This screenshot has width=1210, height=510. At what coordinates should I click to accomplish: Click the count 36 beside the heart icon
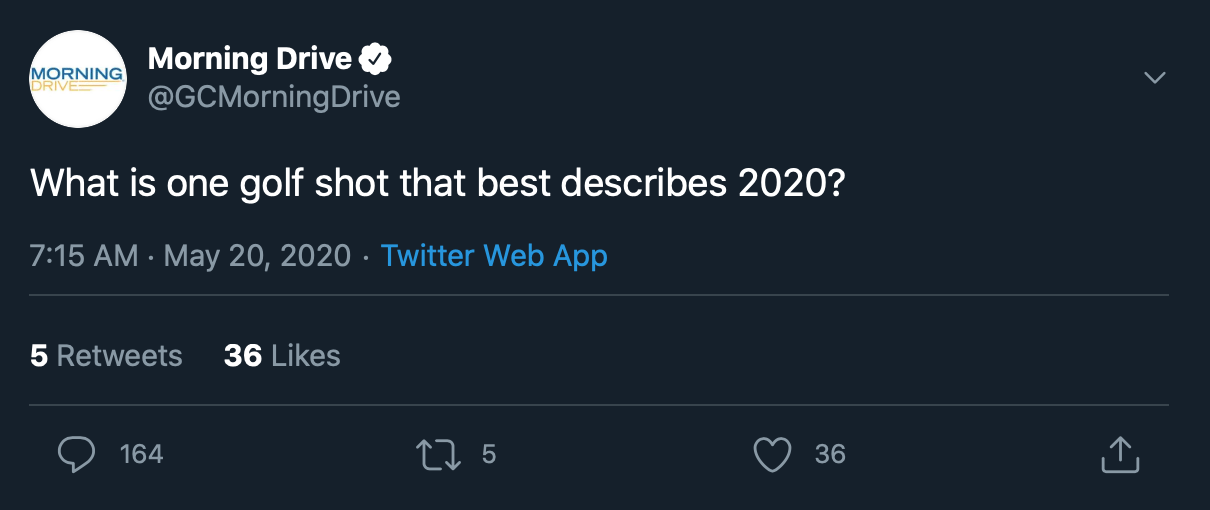830,455
